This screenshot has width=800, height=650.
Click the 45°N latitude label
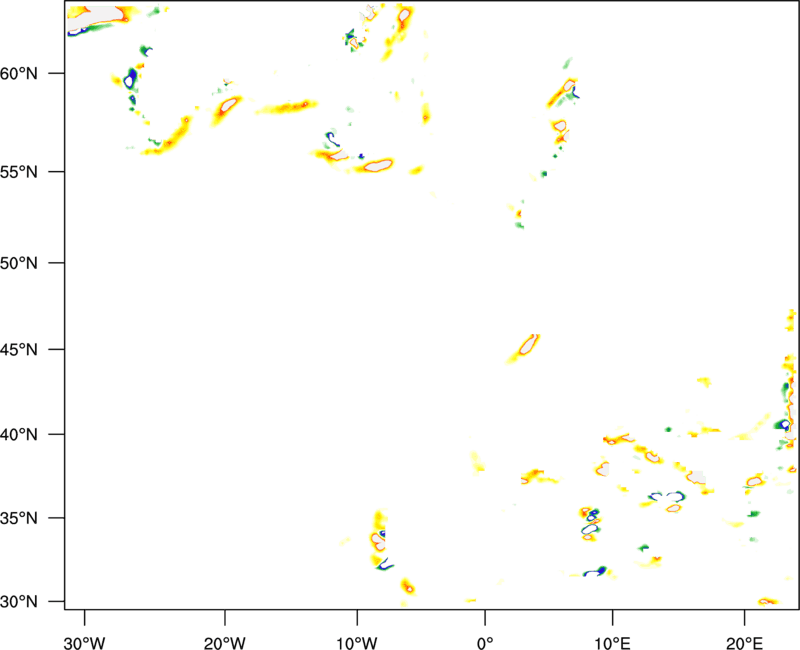(19, 349)
